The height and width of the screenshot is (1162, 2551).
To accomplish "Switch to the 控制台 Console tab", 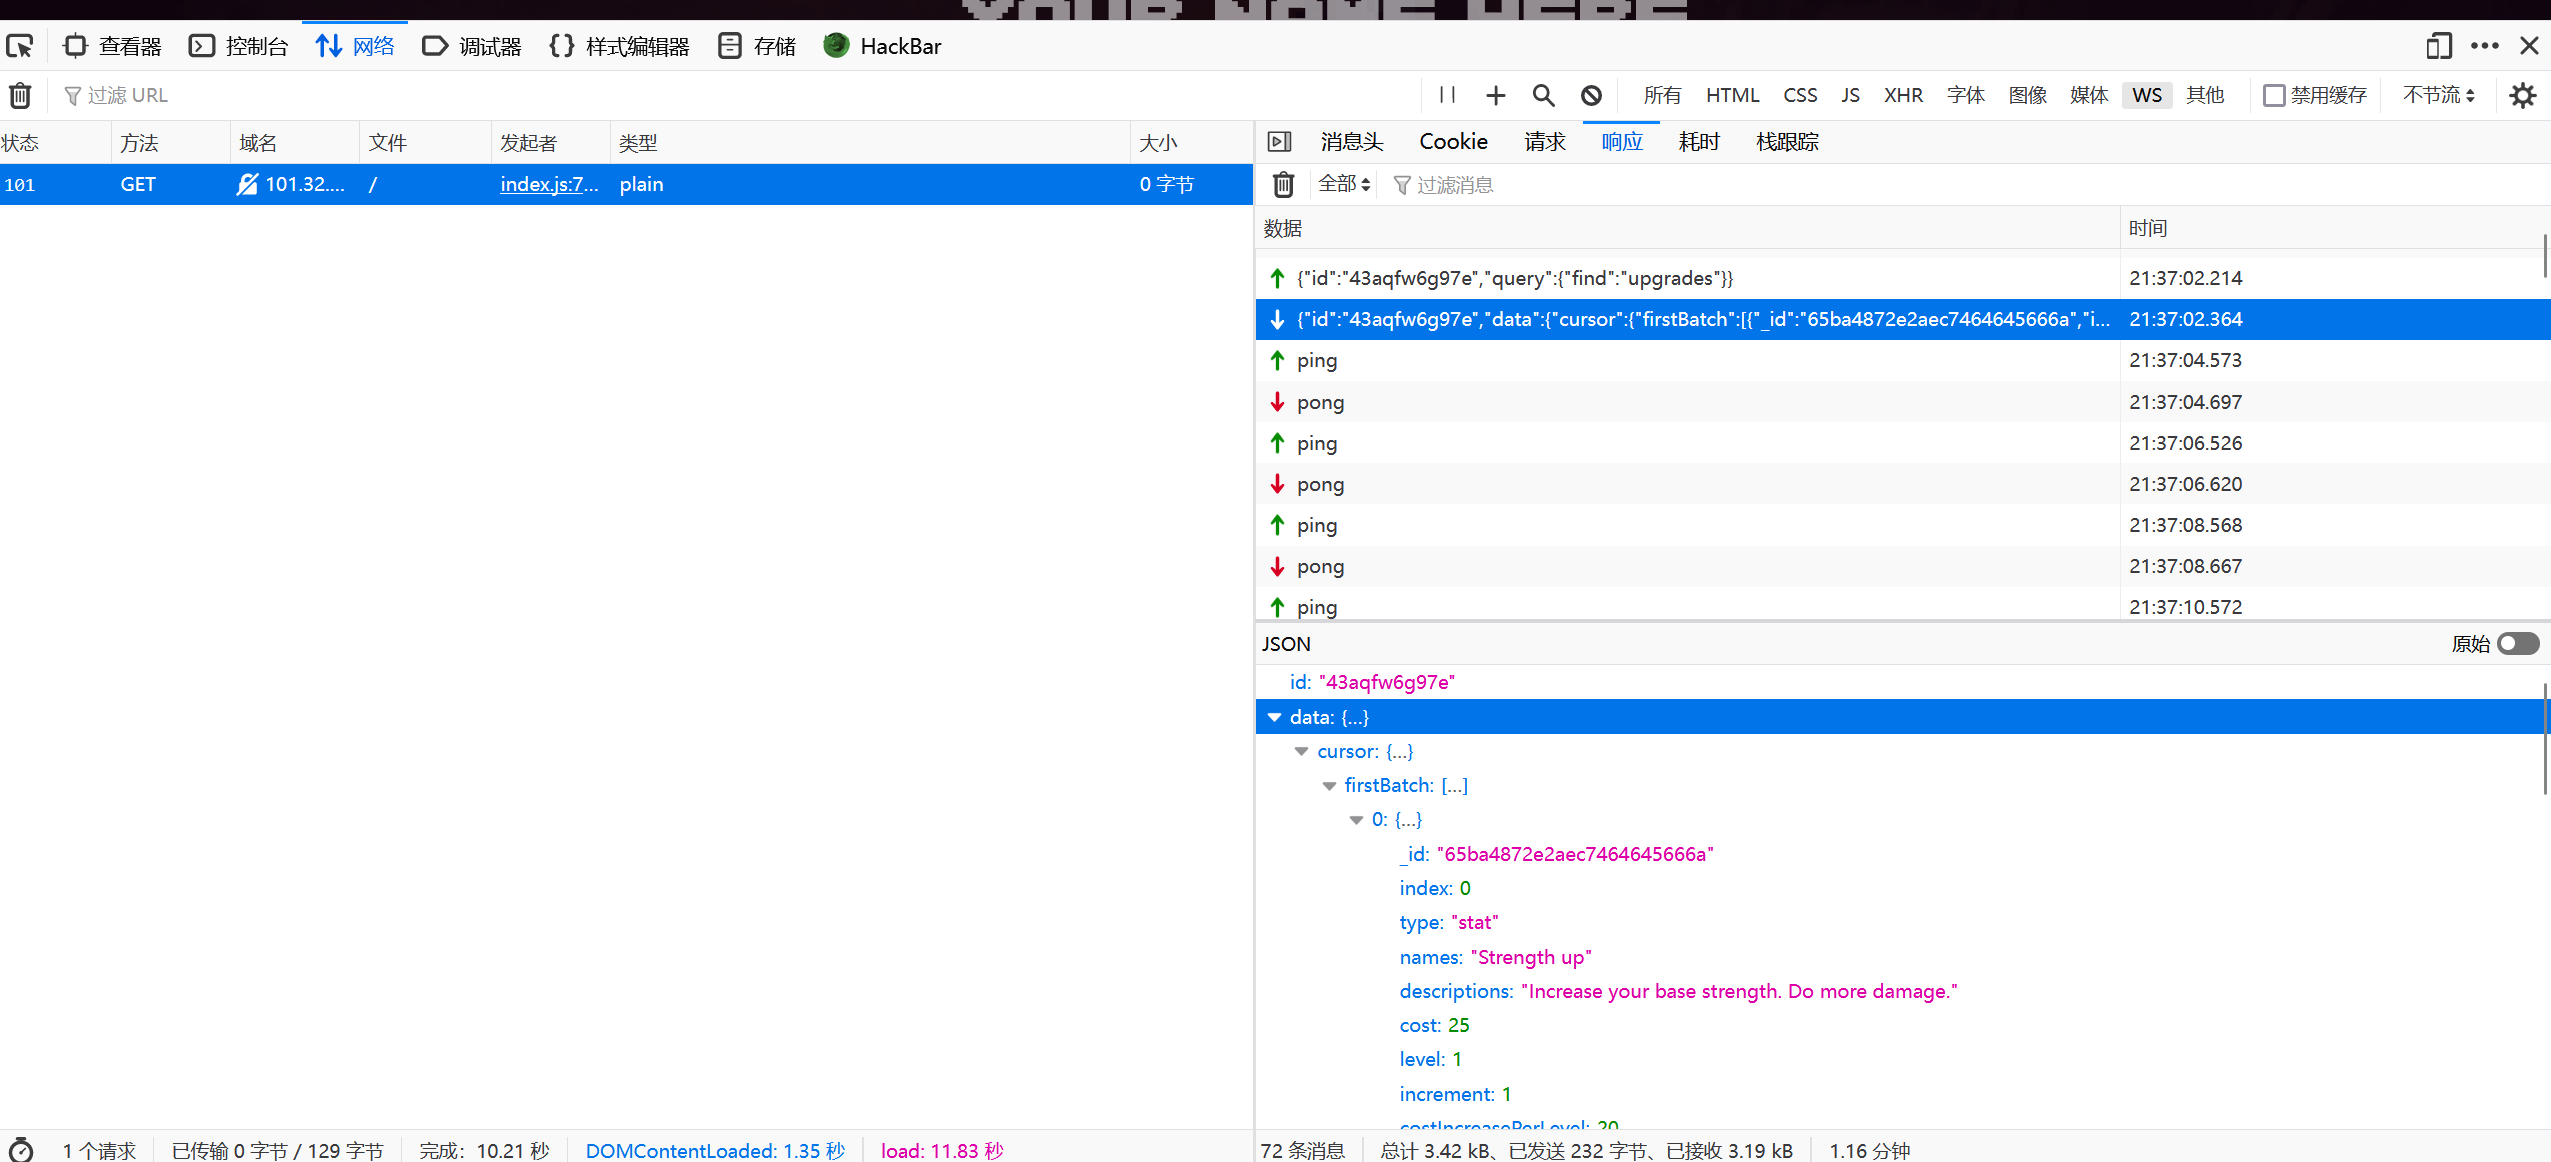I will (238, 46).
